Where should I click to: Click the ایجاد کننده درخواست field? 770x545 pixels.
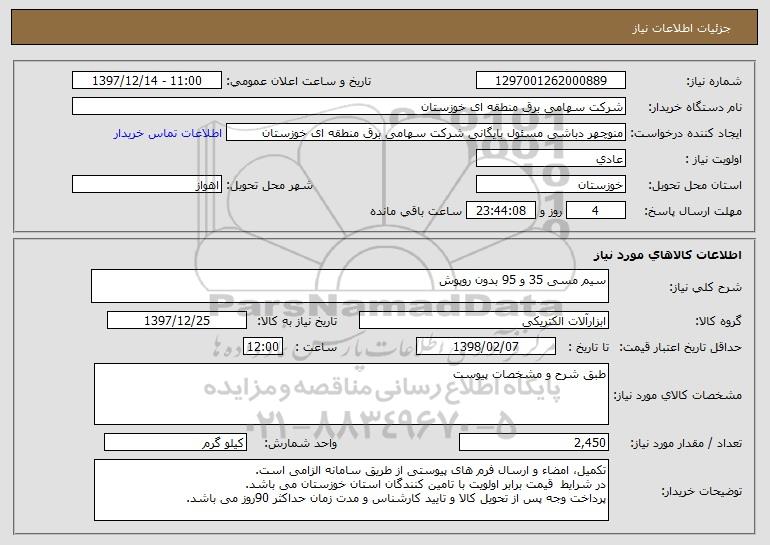[426, 133]
